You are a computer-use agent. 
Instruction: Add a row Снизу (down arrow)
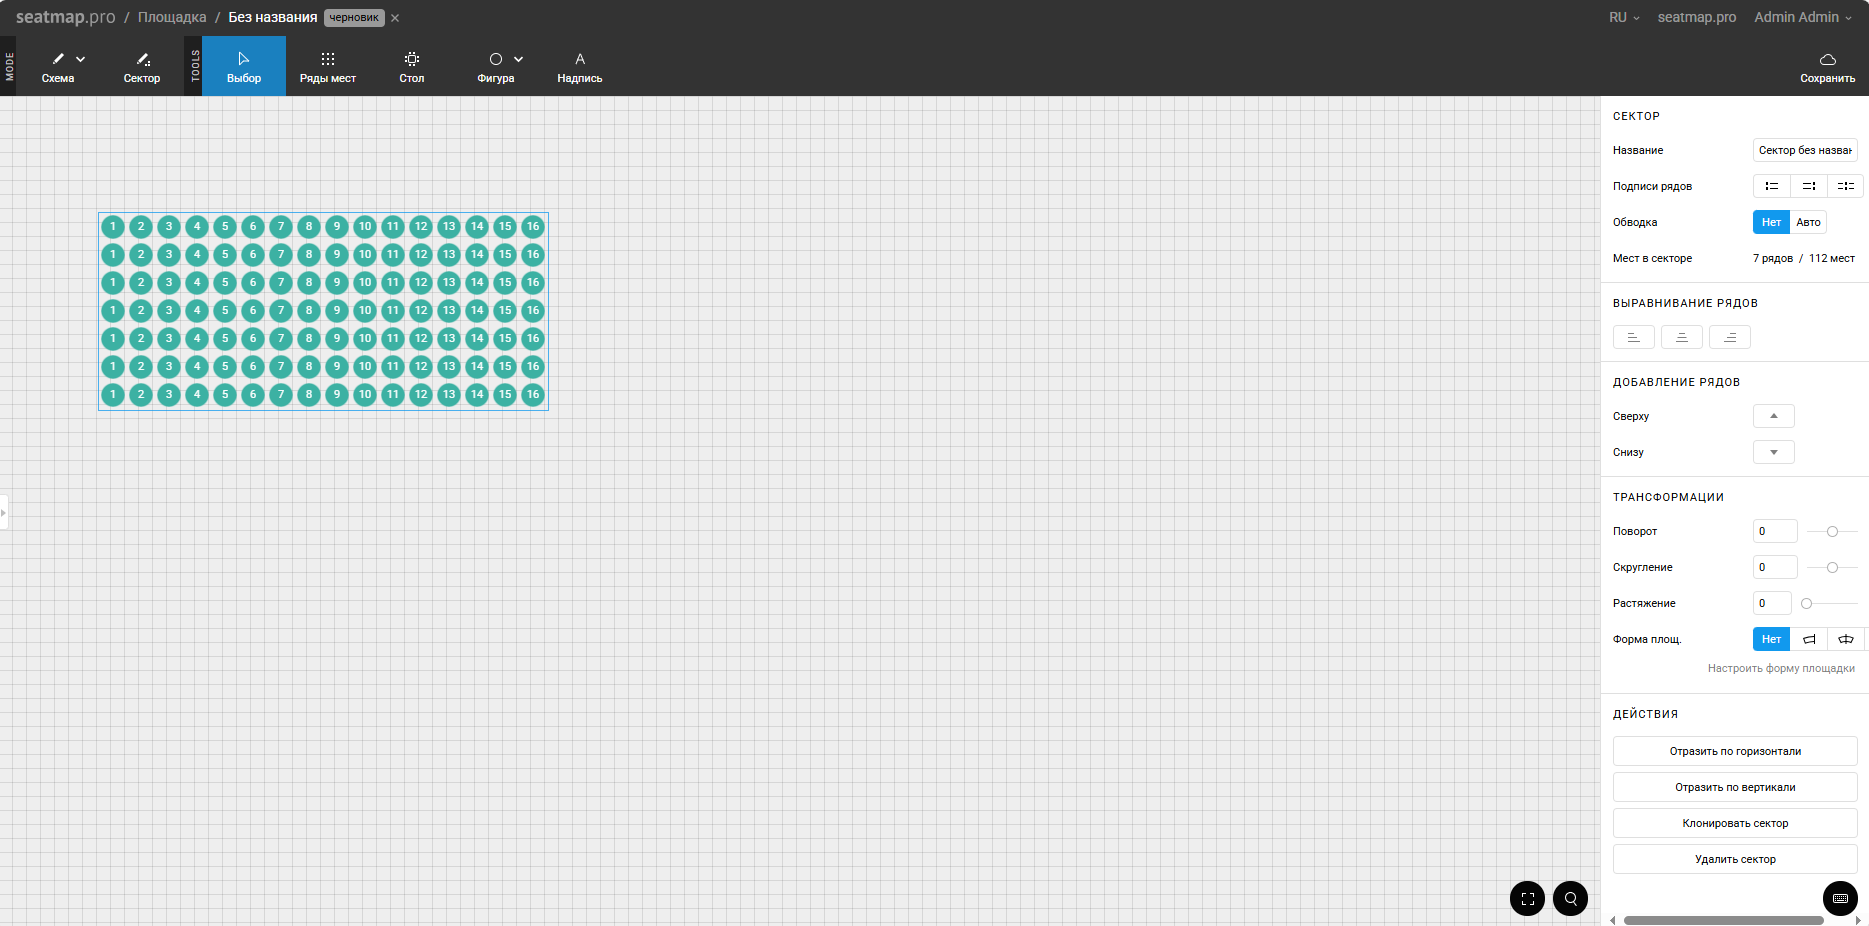(1774, 452)
